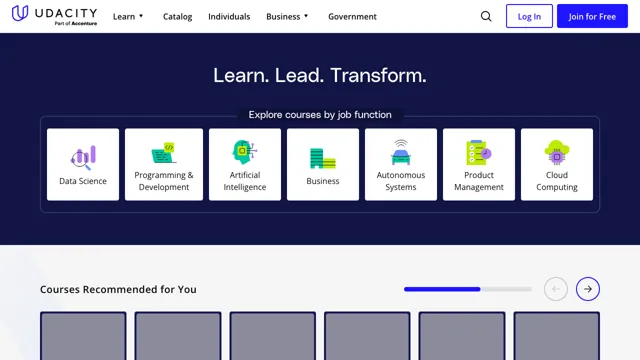Select the Autonomous Systems label
Screen dimensions: 640x360
(x=401, y=181)
